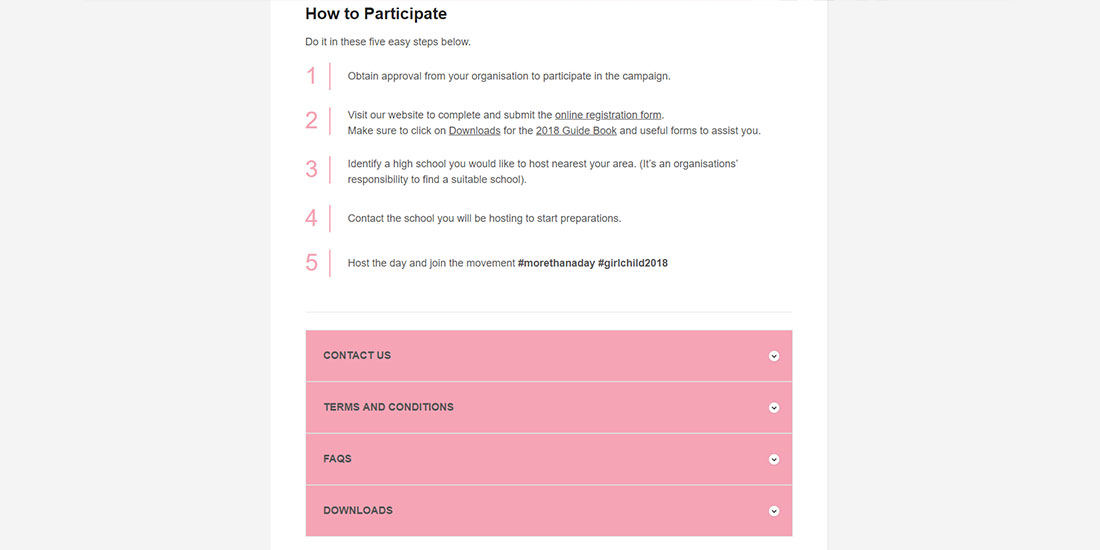Click the pink step number 5
Viewport: 1100px width, 550px height.
click(311, 263)
